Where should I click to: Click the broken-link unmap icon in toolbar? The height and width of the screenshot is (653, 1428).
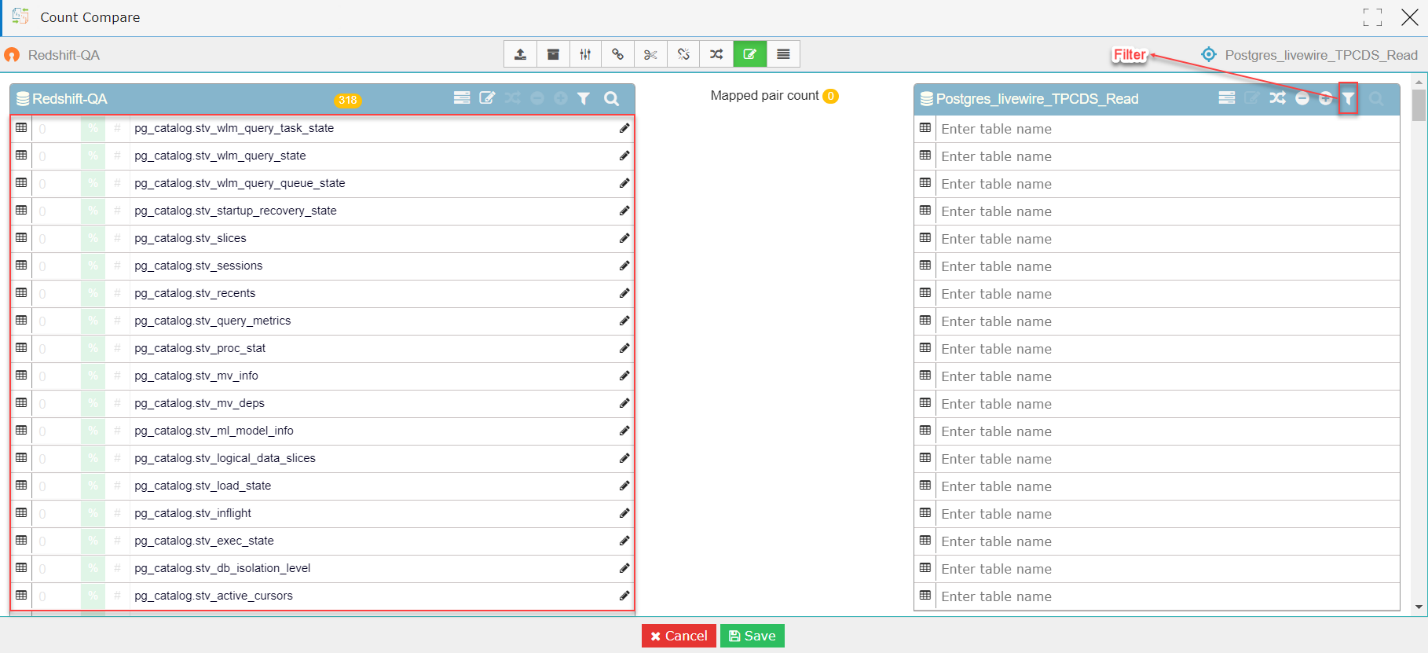(684, 54)
